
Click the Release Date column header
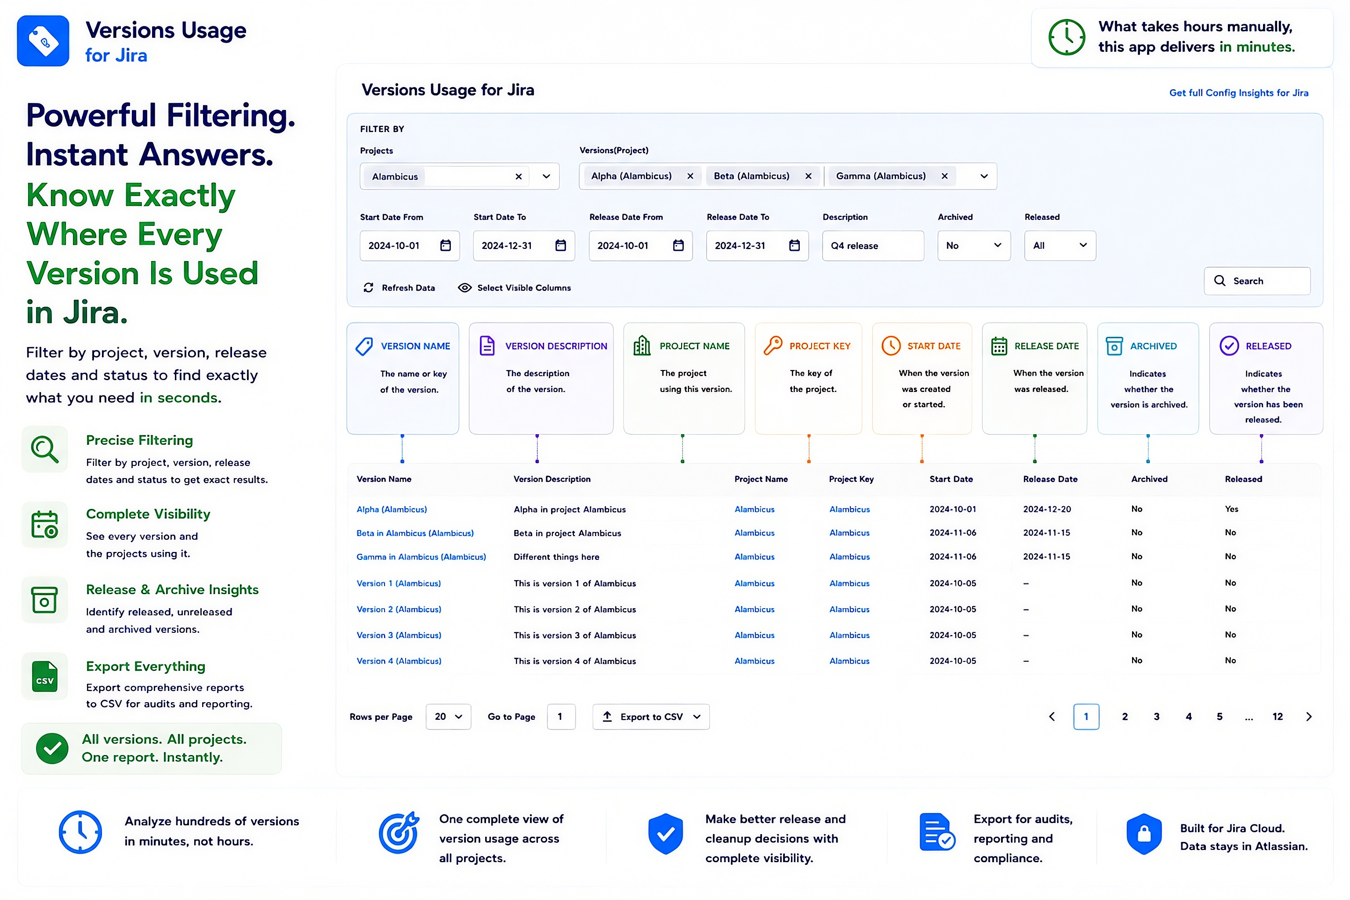click(x=1050, y=480)
